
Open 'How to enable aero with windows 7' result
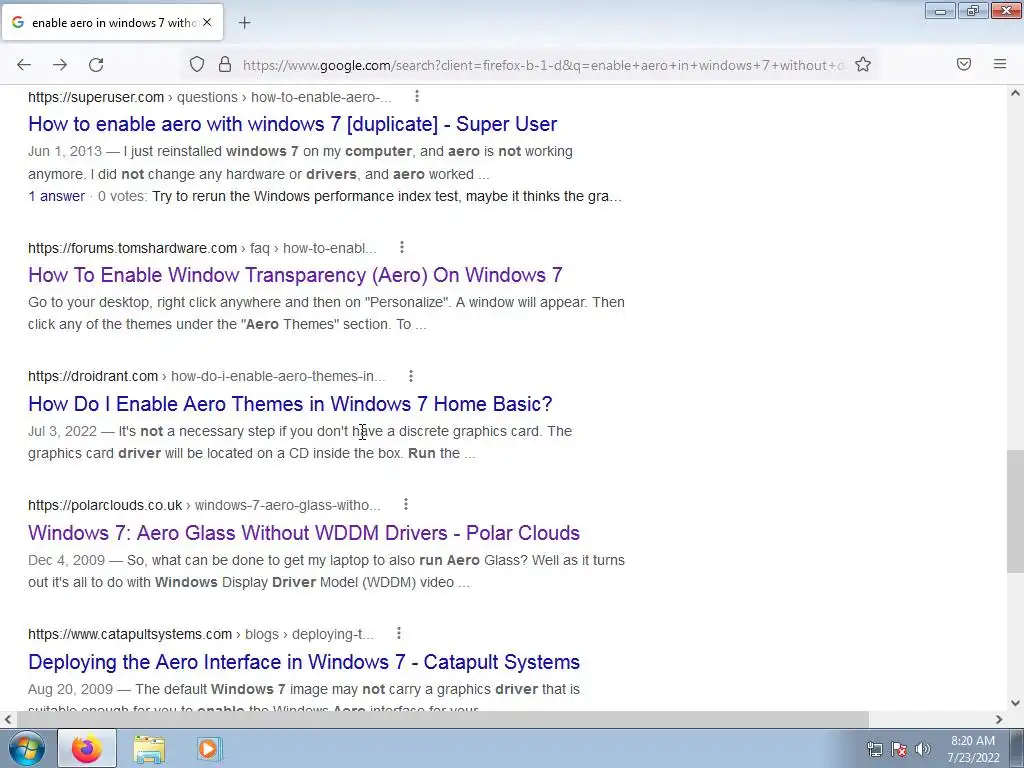pyautogui.click(x=293, y=123)
